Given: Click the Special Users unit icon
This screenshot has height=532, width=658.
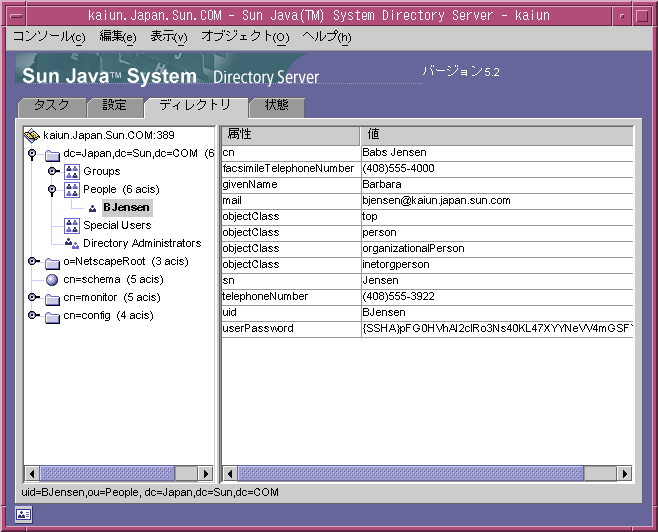Looking at the screenshot, I should (72, 226).
